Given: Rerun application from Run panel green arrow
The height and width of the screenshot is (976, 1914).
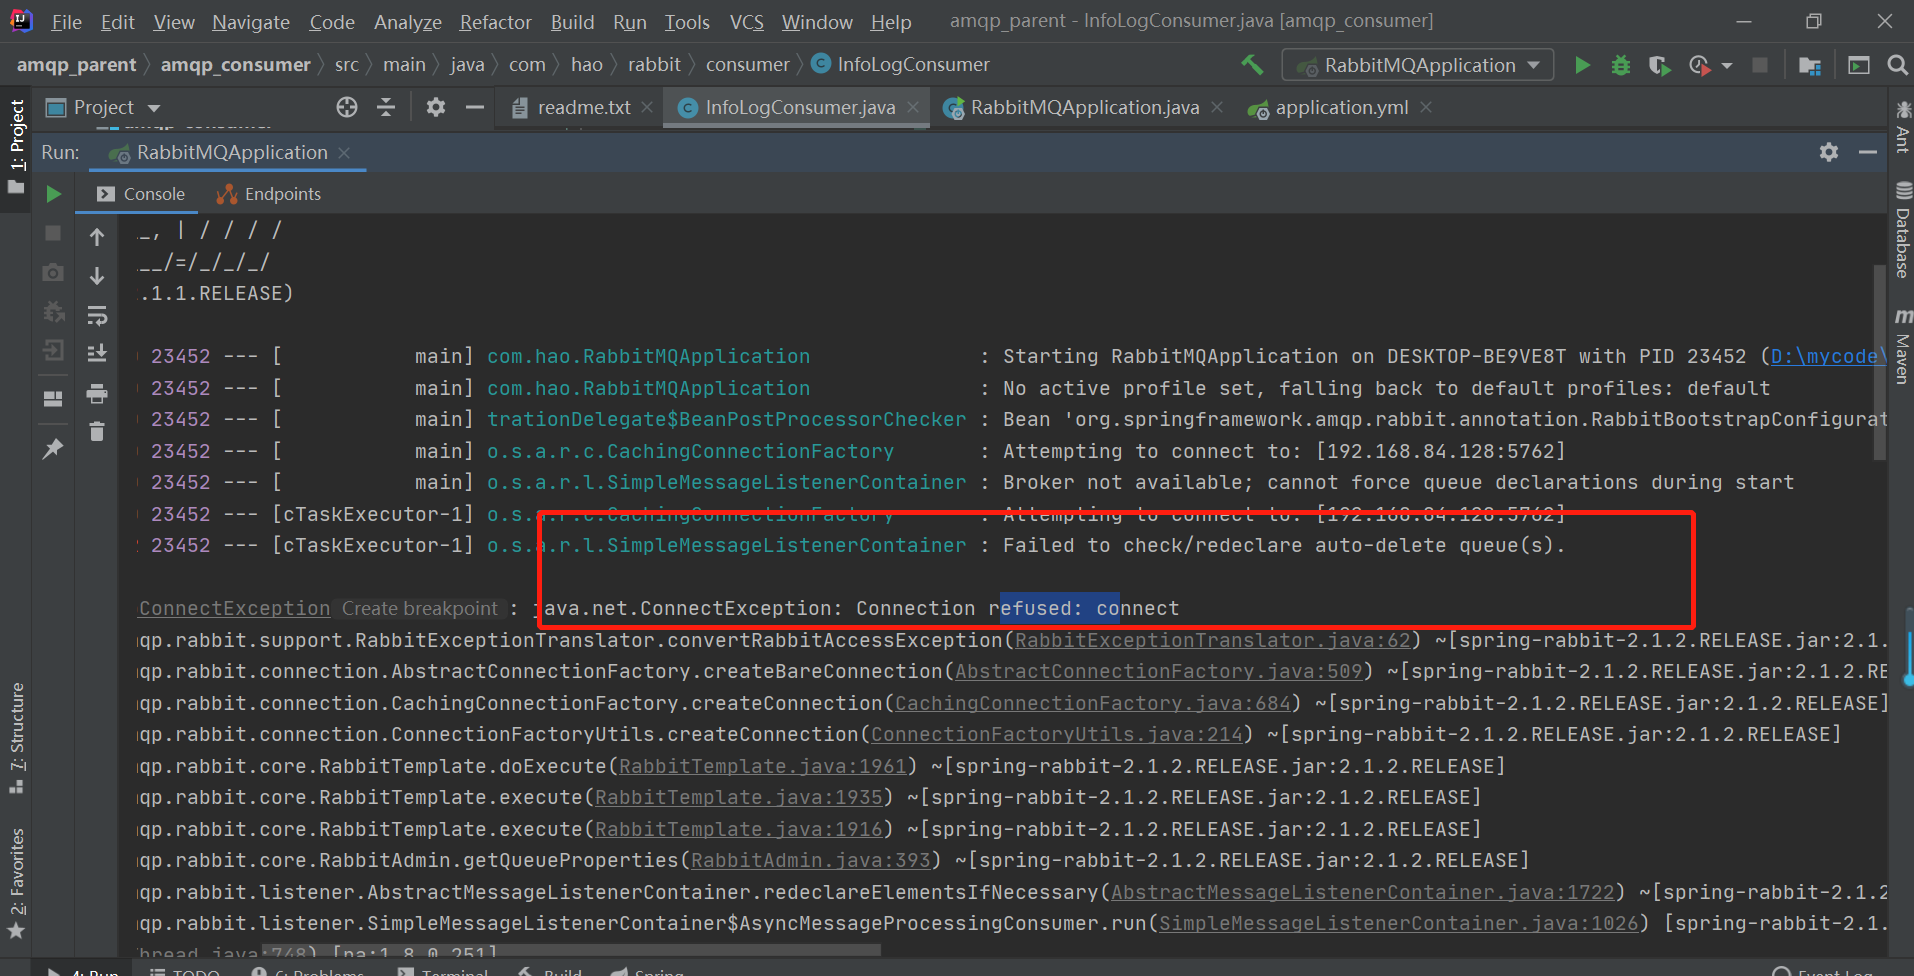Looking at the screenshot, I should tap(54, 194).
